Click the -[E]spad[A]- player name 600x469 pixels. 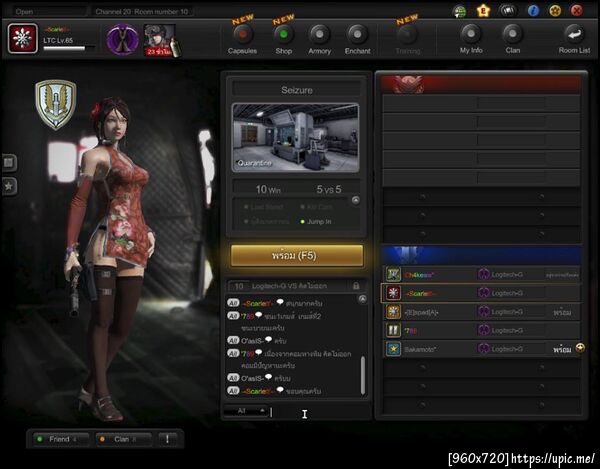[421, 312]
